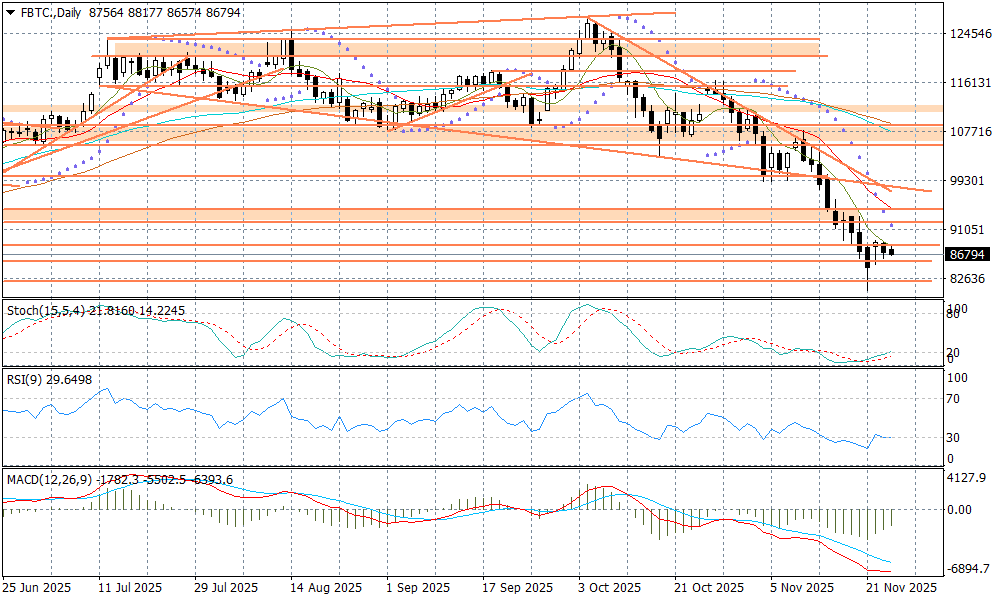This screenshot has height=600, width=1000.
Task: Select the RSI(9) indicator label
Action: [x=24, y=379]
